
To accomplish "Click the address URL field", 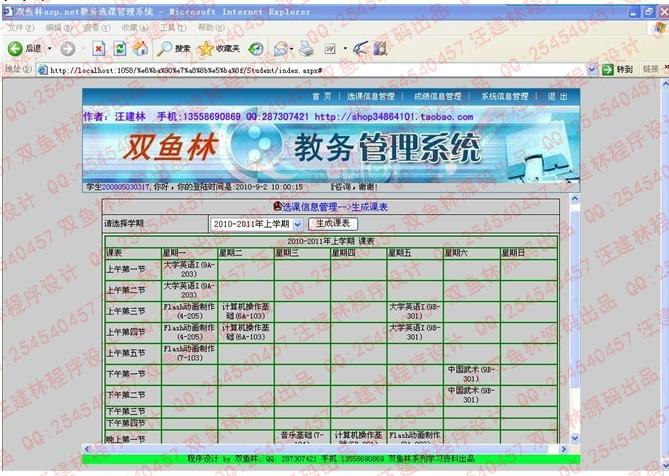I will 316,70.
